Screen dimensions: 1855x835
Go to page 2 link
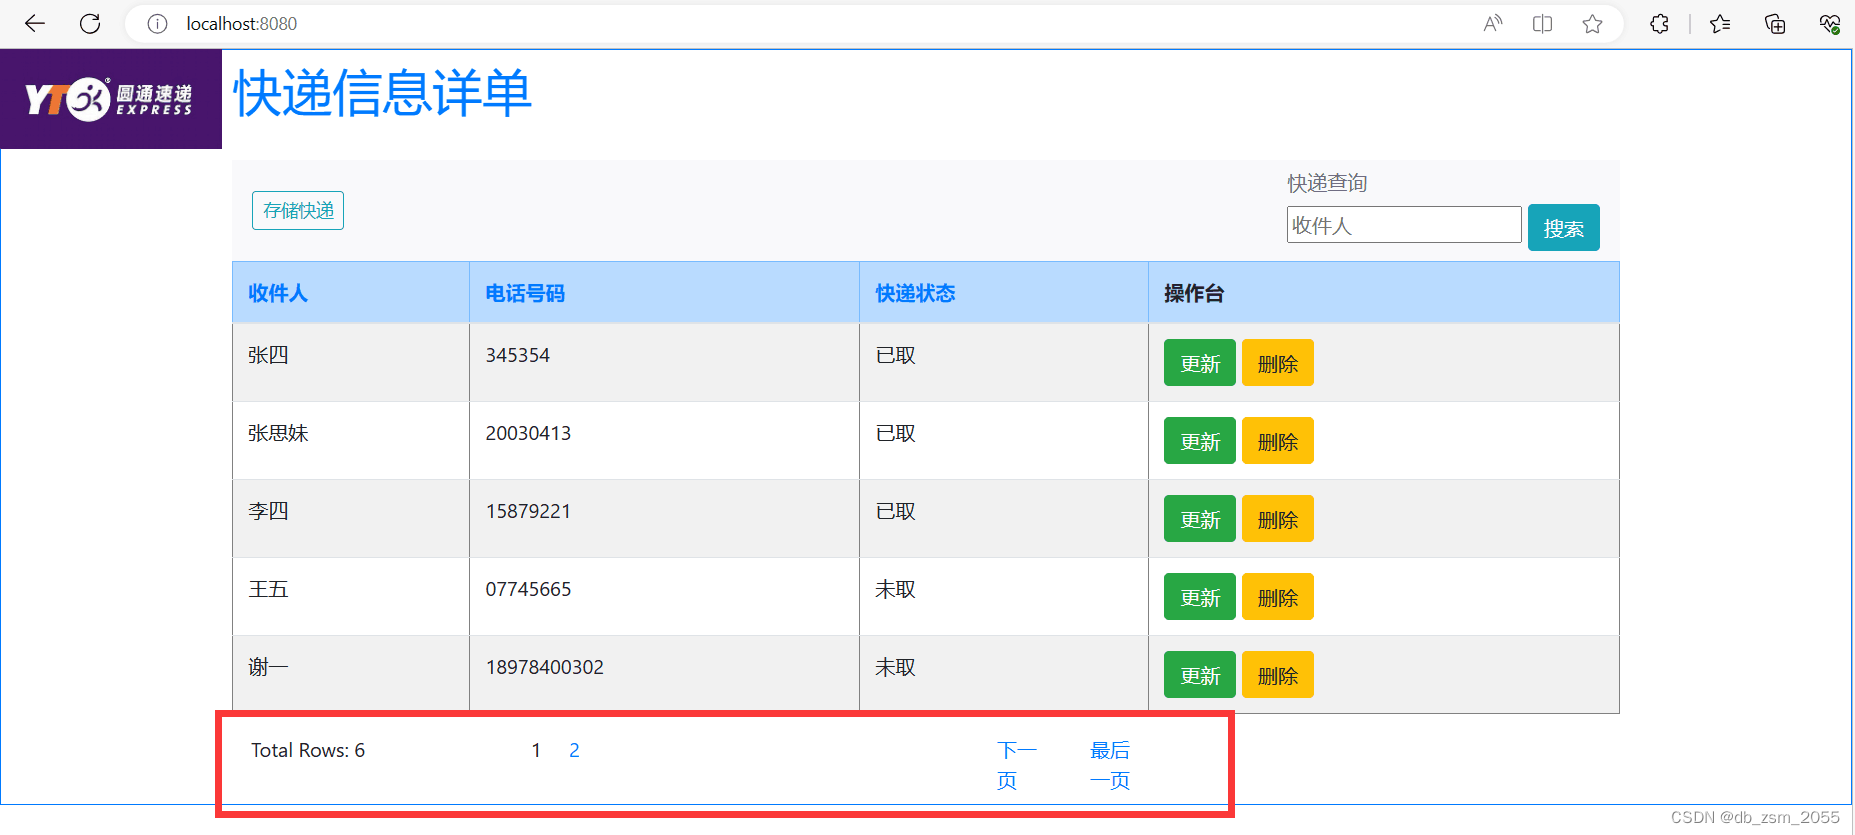pyautogui.click(x=574, y=750)
